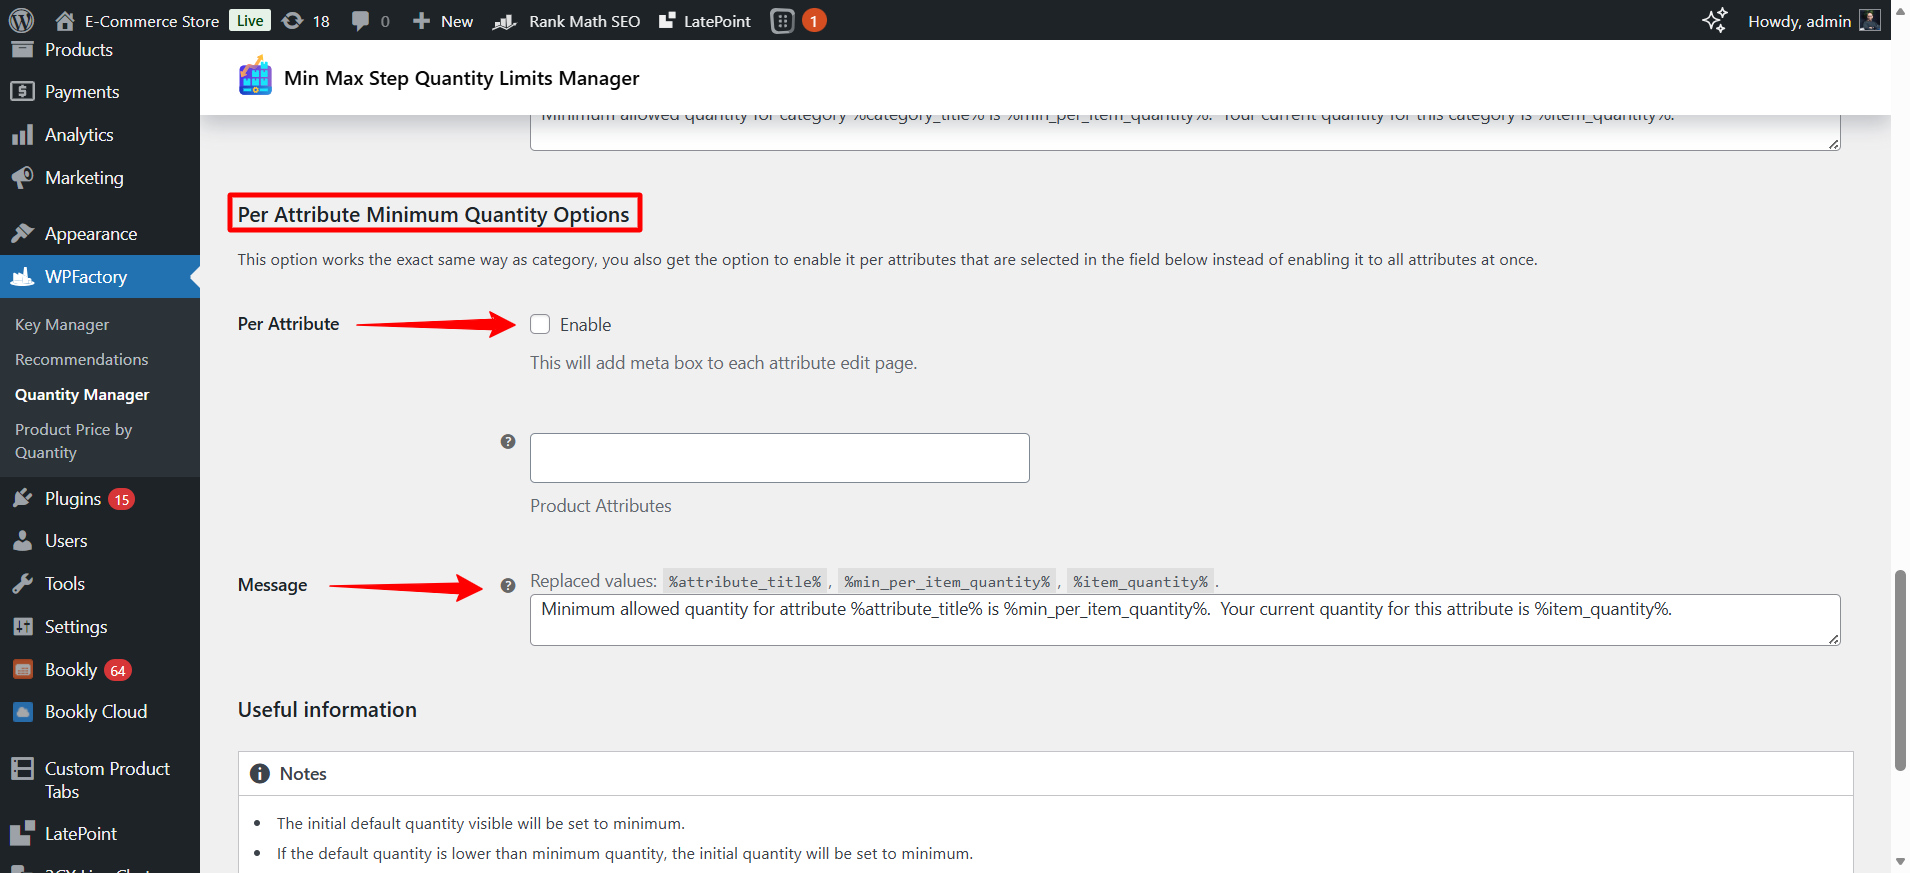This screenshot has width=1910, height=873.
Task: Click the Settings sliders icon
Action: click(x=22, y=627)
